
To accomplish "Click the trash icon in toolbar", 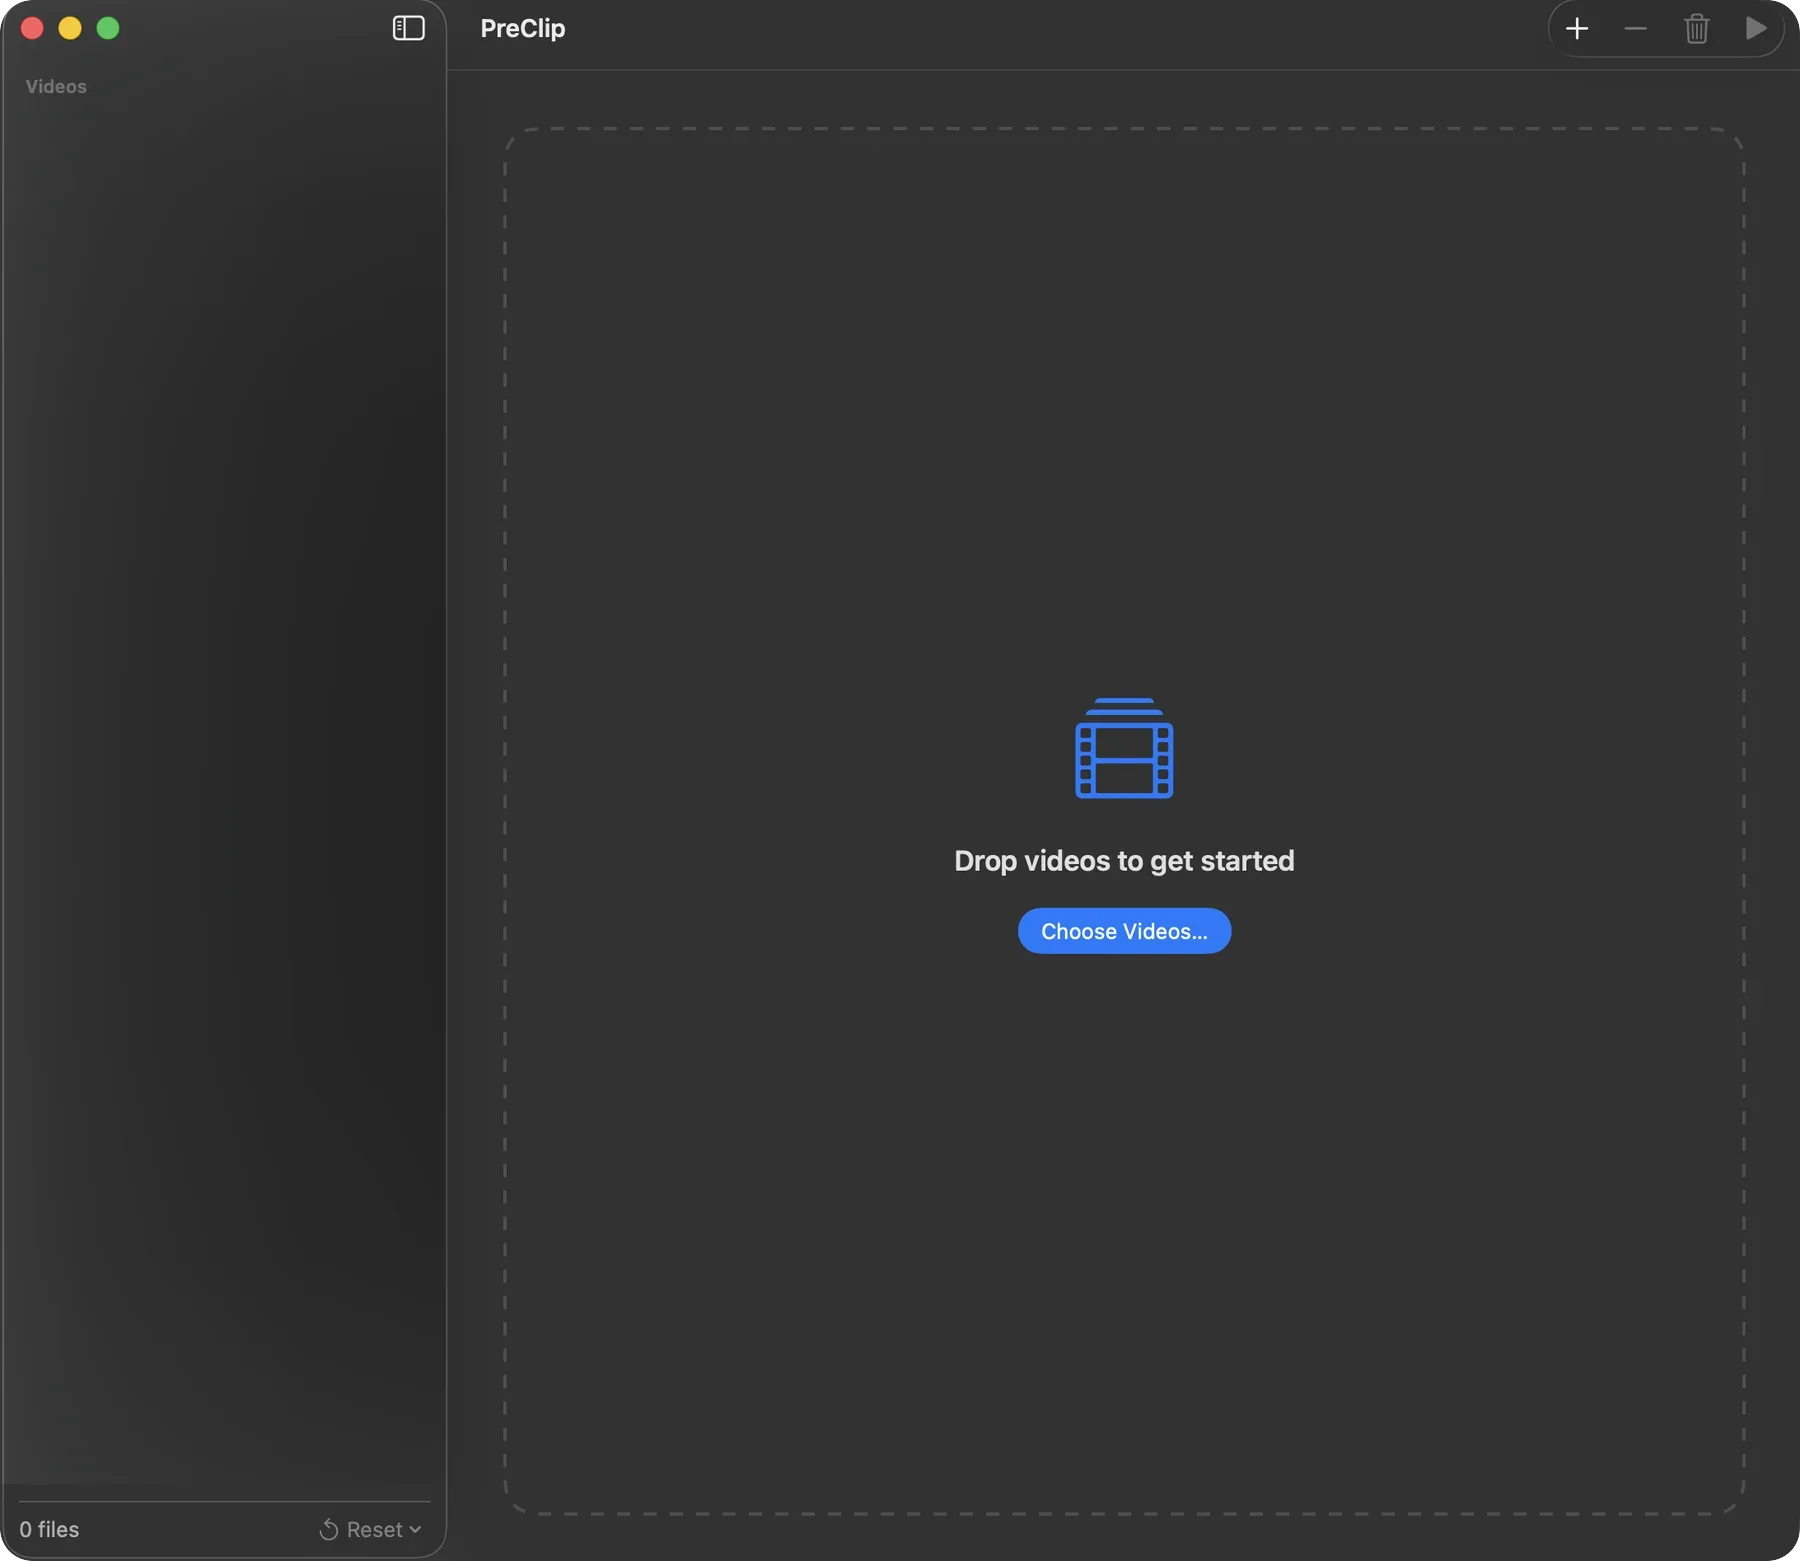I will (1697, 28).
